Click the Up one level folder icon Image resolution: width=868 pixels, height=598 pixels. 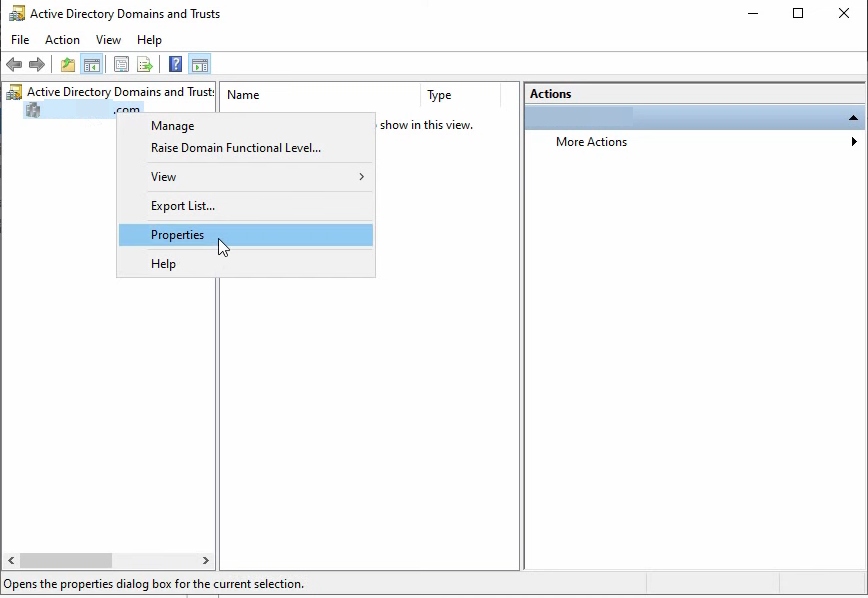(68, 65)
